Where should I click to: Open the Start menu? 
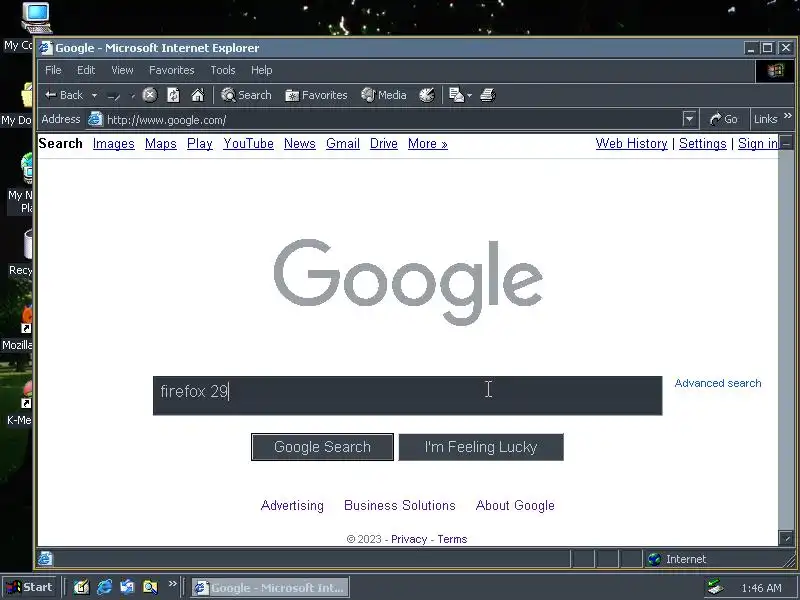(x=30, y=587)
